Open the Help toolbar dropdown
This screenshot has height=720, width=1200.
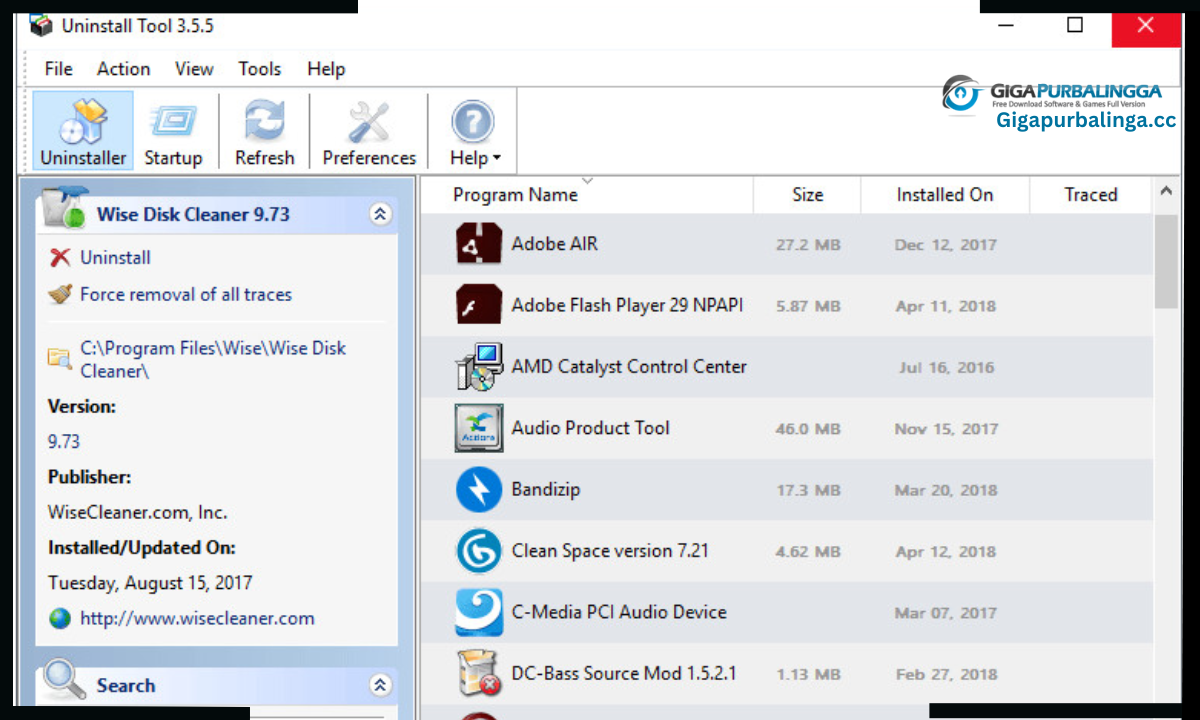[474, 131]
